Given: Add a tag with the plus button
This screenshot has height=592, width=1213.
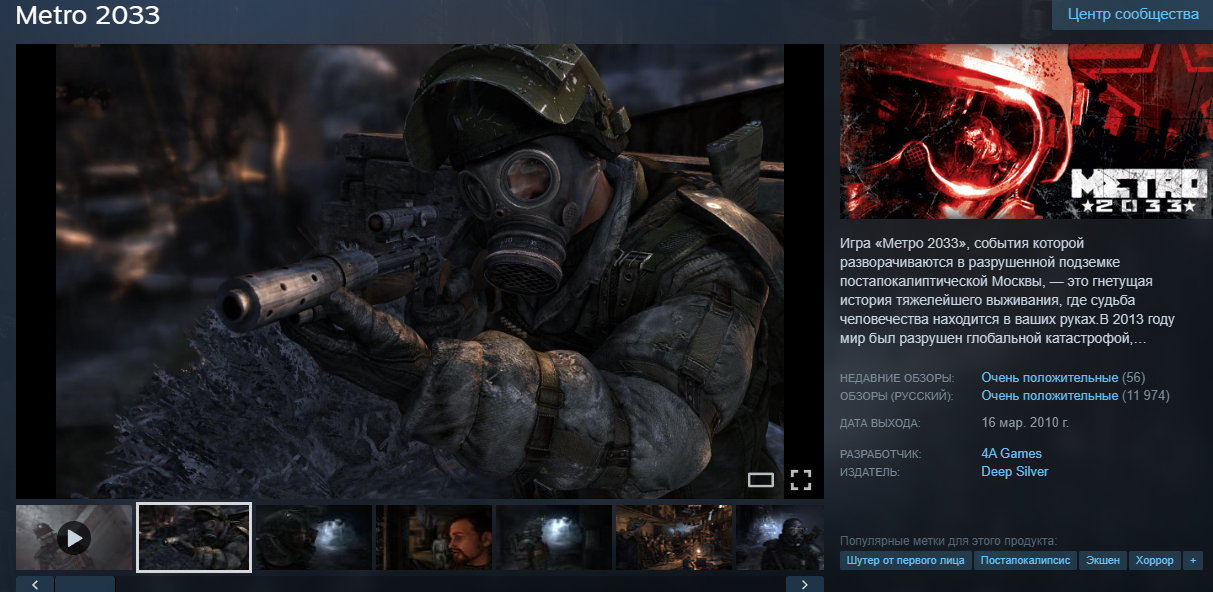Looking at the screenshot, I should point(1192,561).
